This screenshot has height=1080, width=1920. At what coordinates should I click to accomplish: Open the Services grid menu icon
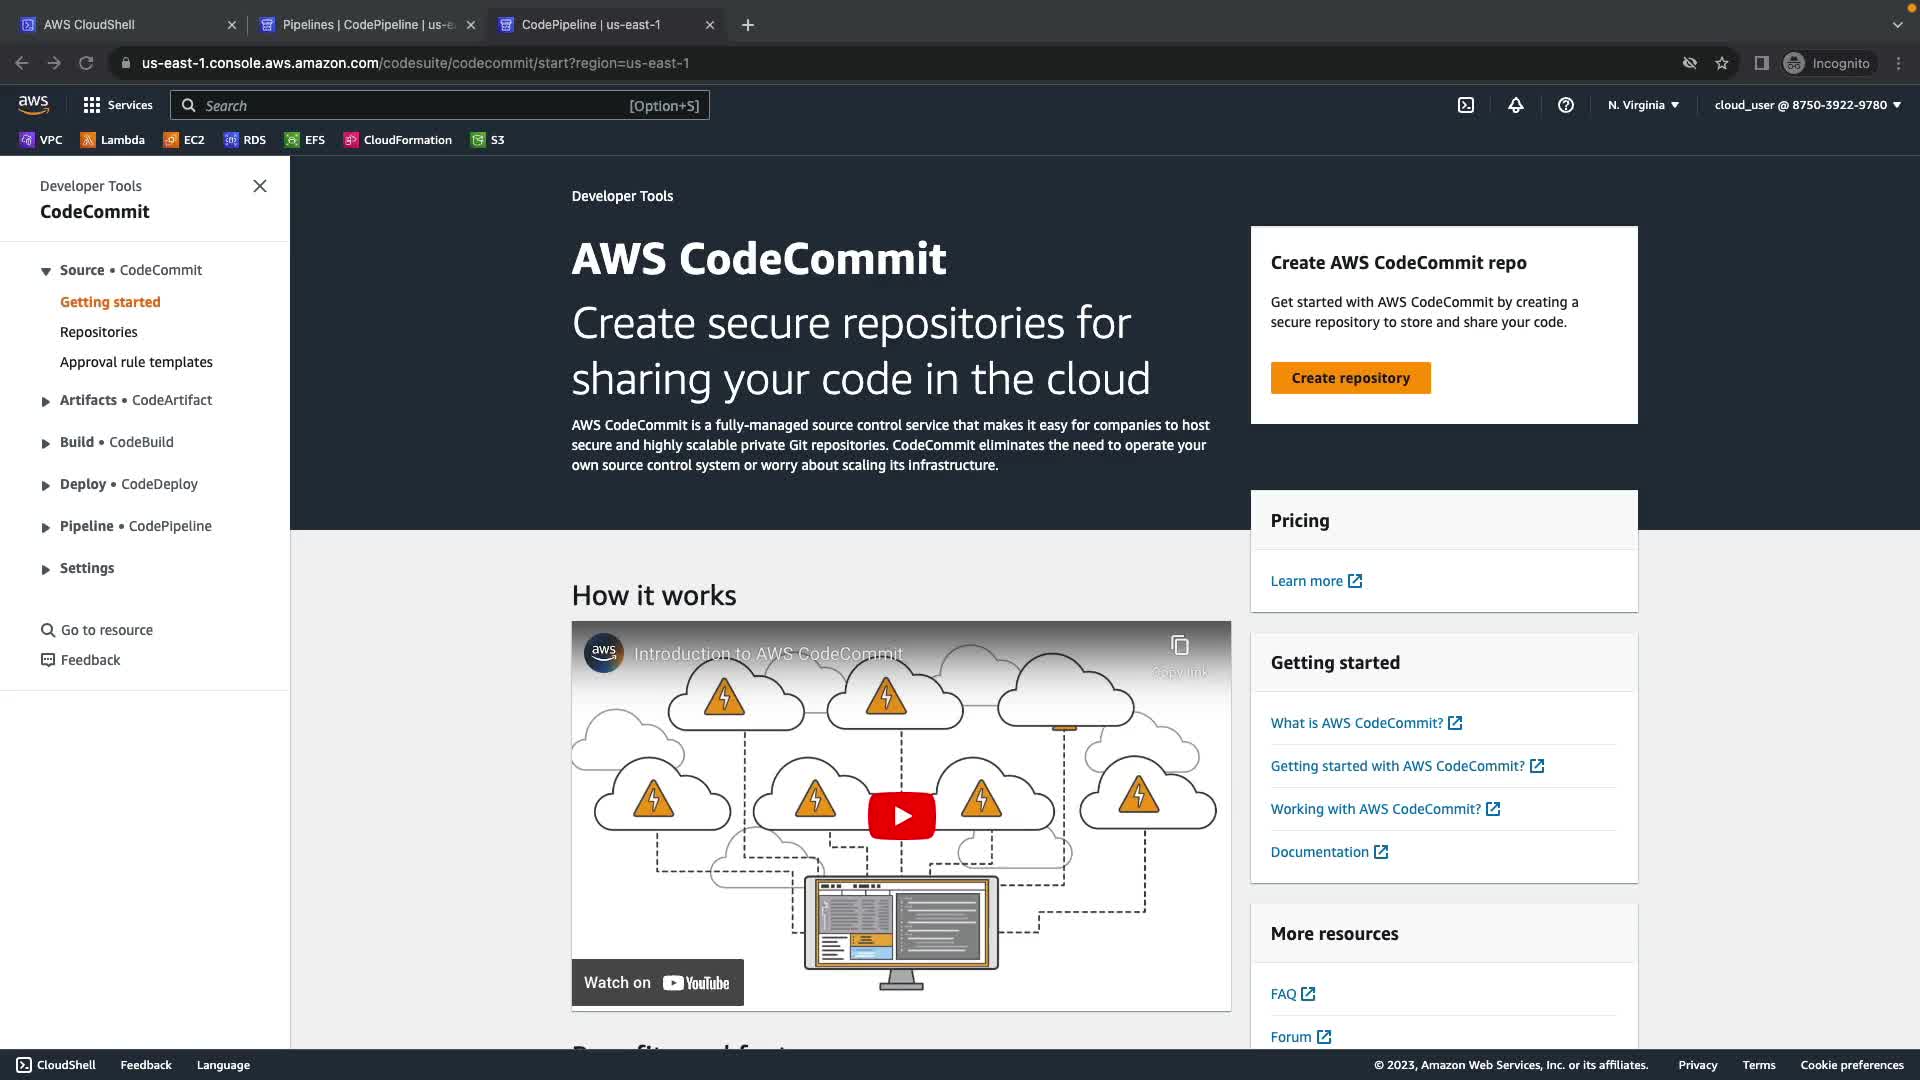click(x=92, y=105)
